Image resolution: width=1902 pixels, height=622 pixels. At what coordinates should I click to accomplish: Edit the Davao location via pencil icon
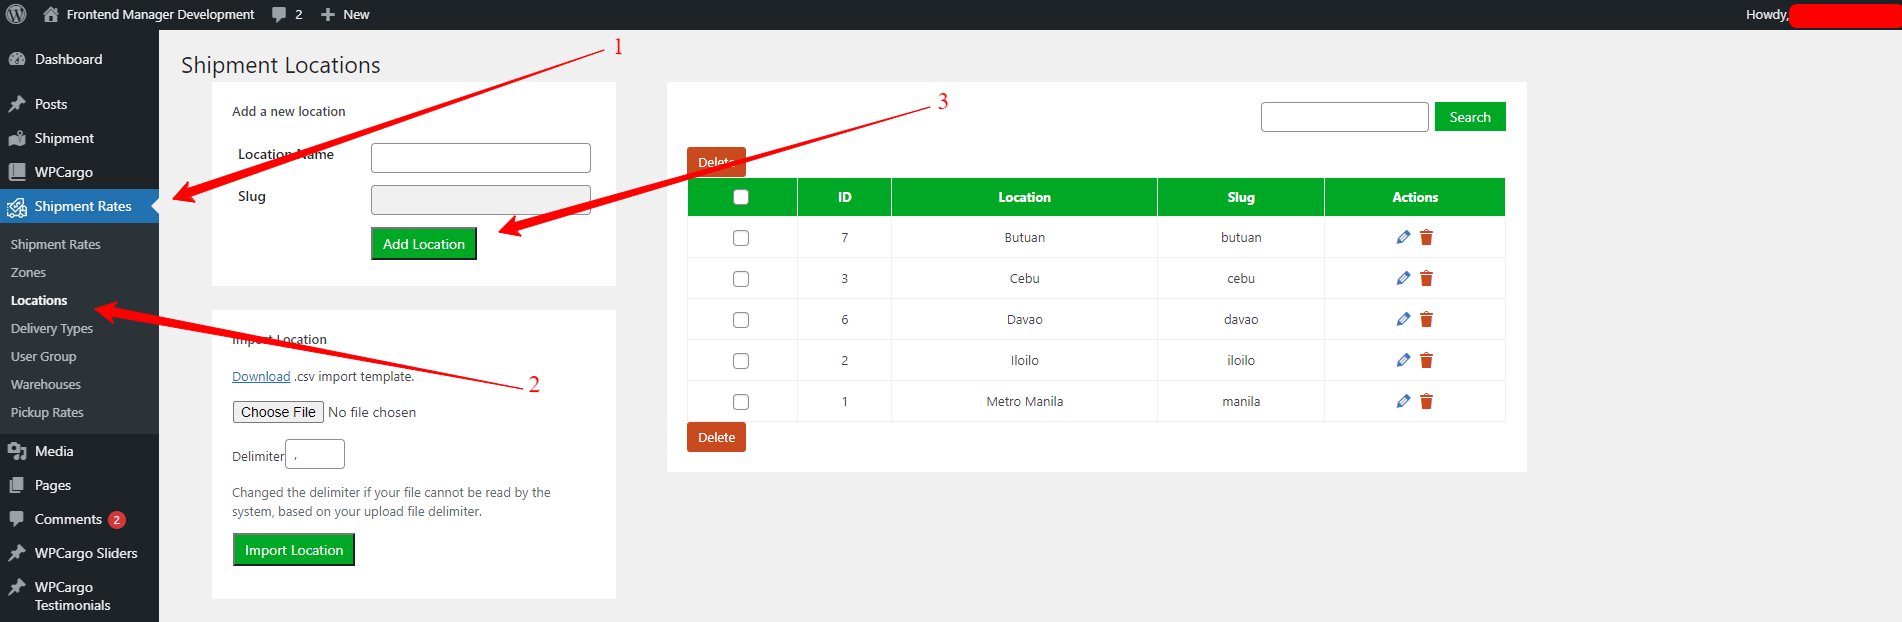pyautogui.click(x=1403, y=319)
